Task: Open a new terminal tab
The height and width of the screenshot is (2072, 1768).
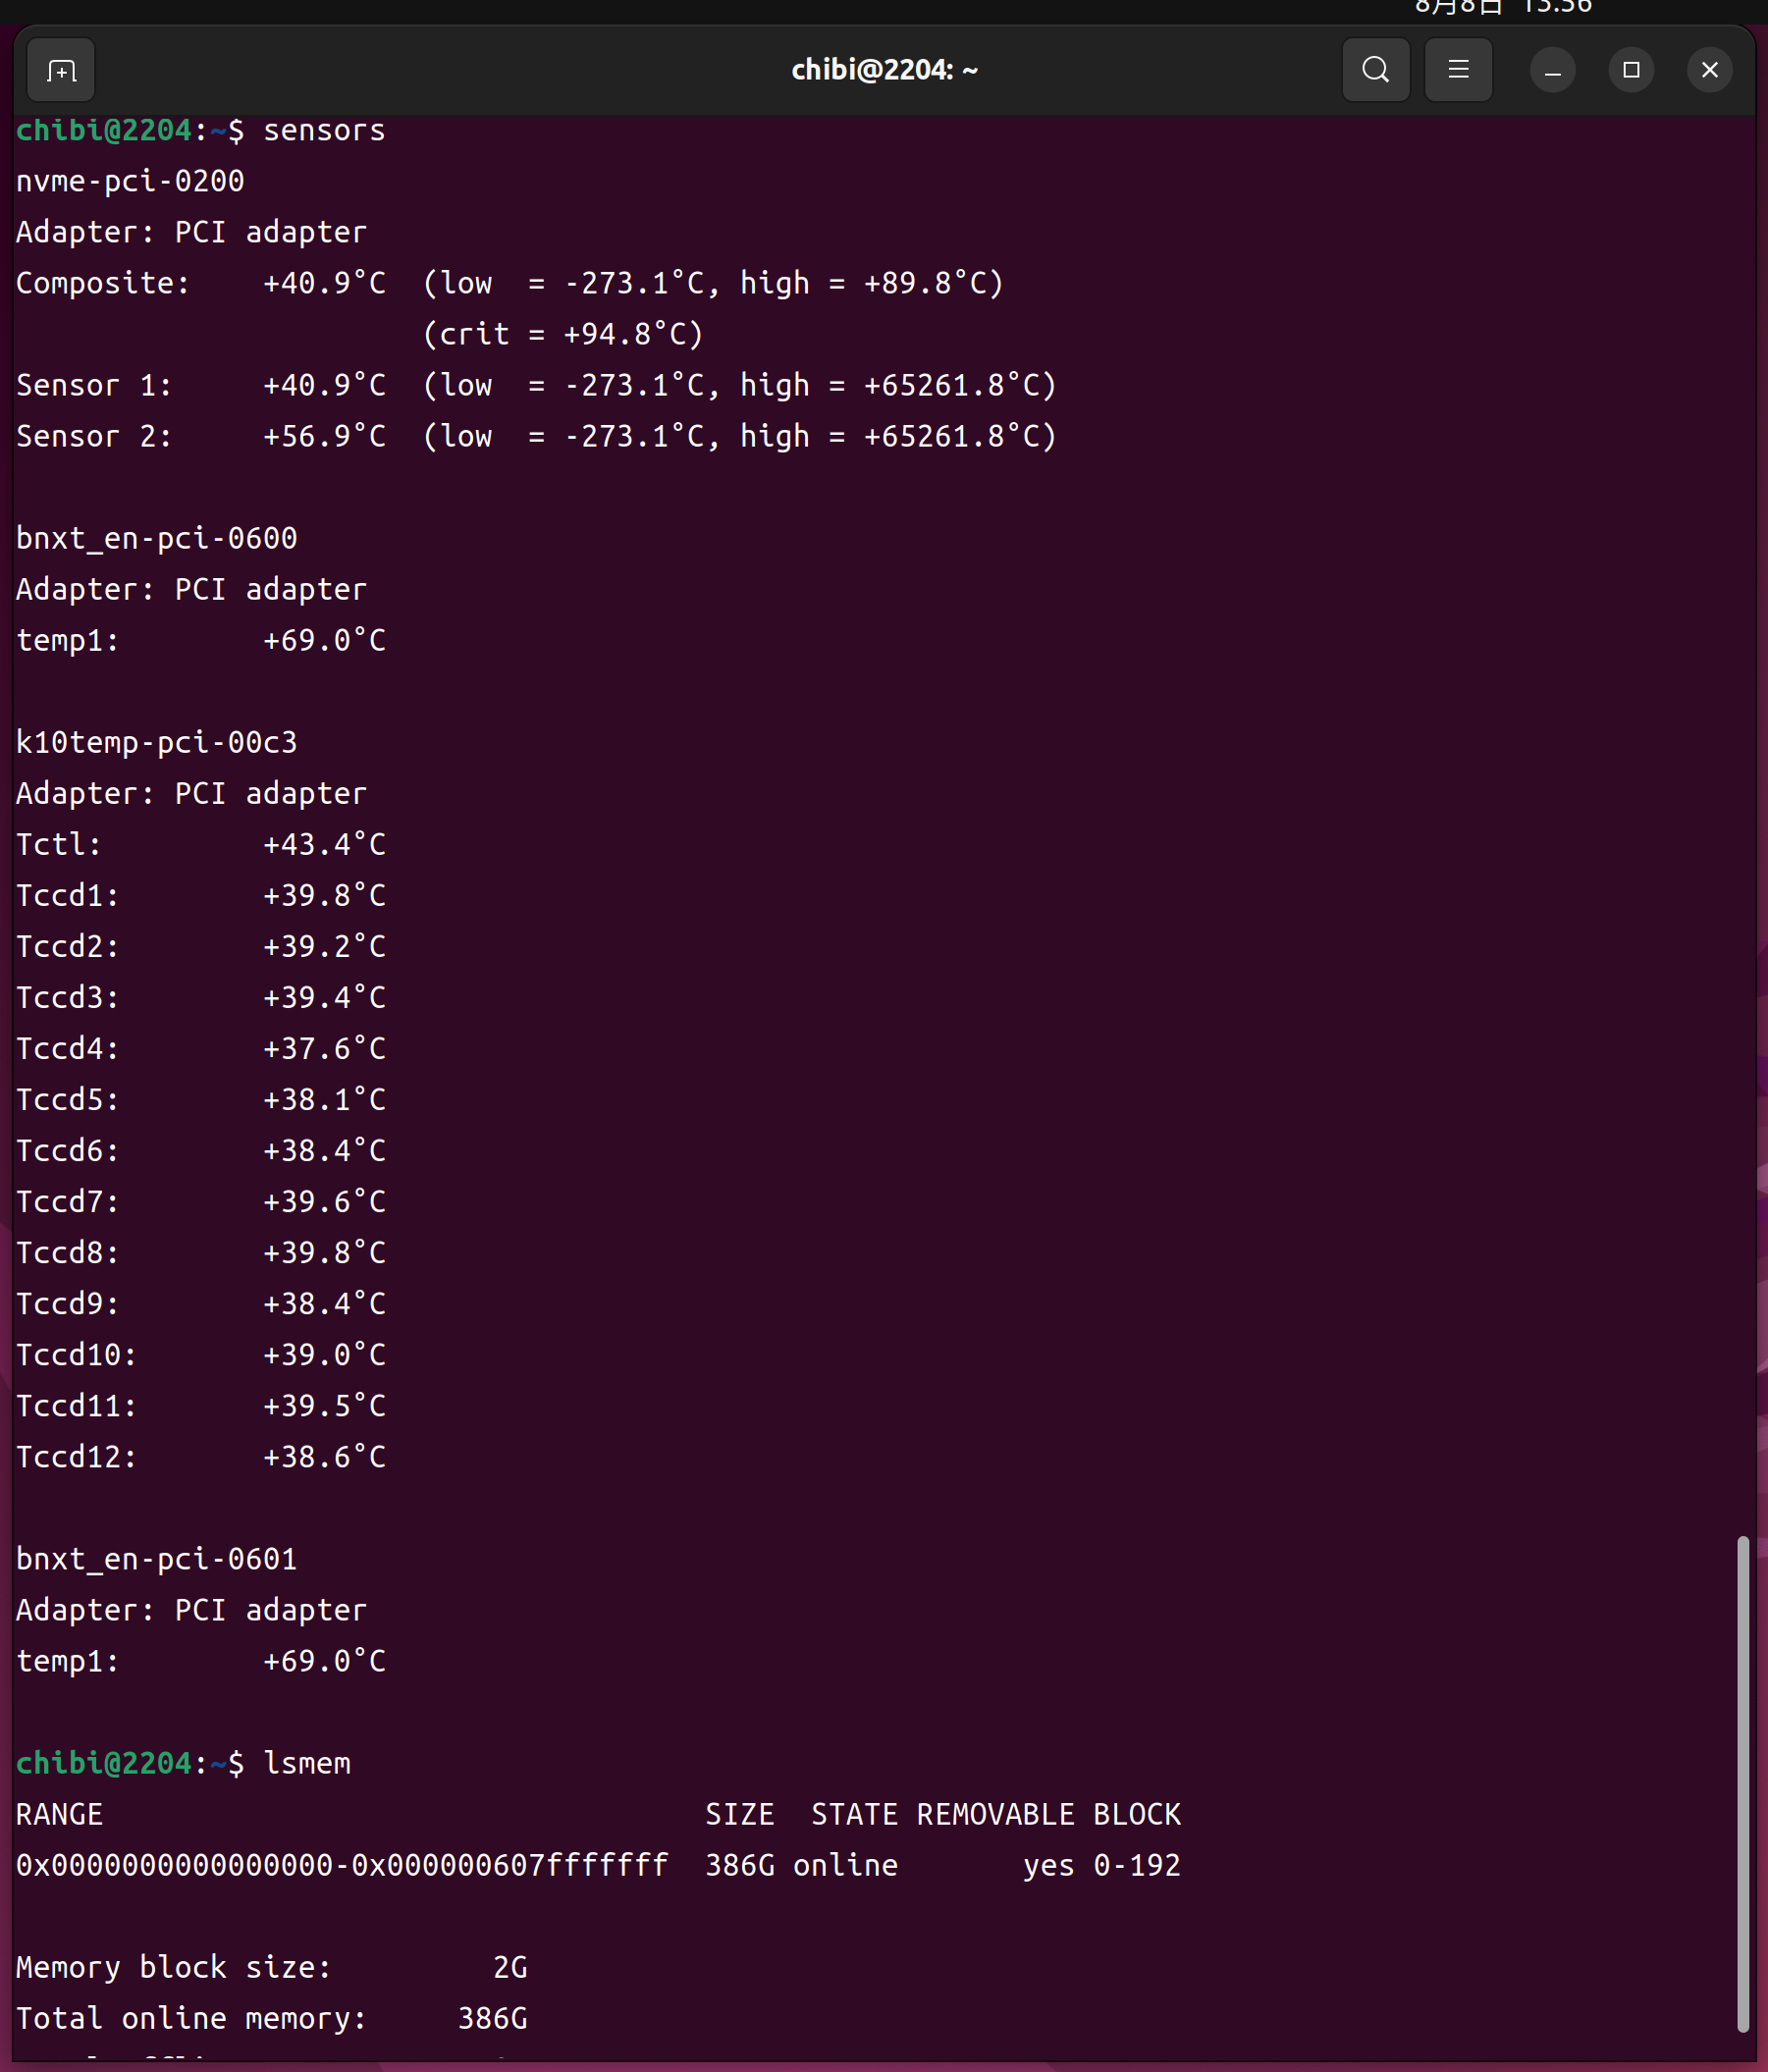Action: pos(61,71)
